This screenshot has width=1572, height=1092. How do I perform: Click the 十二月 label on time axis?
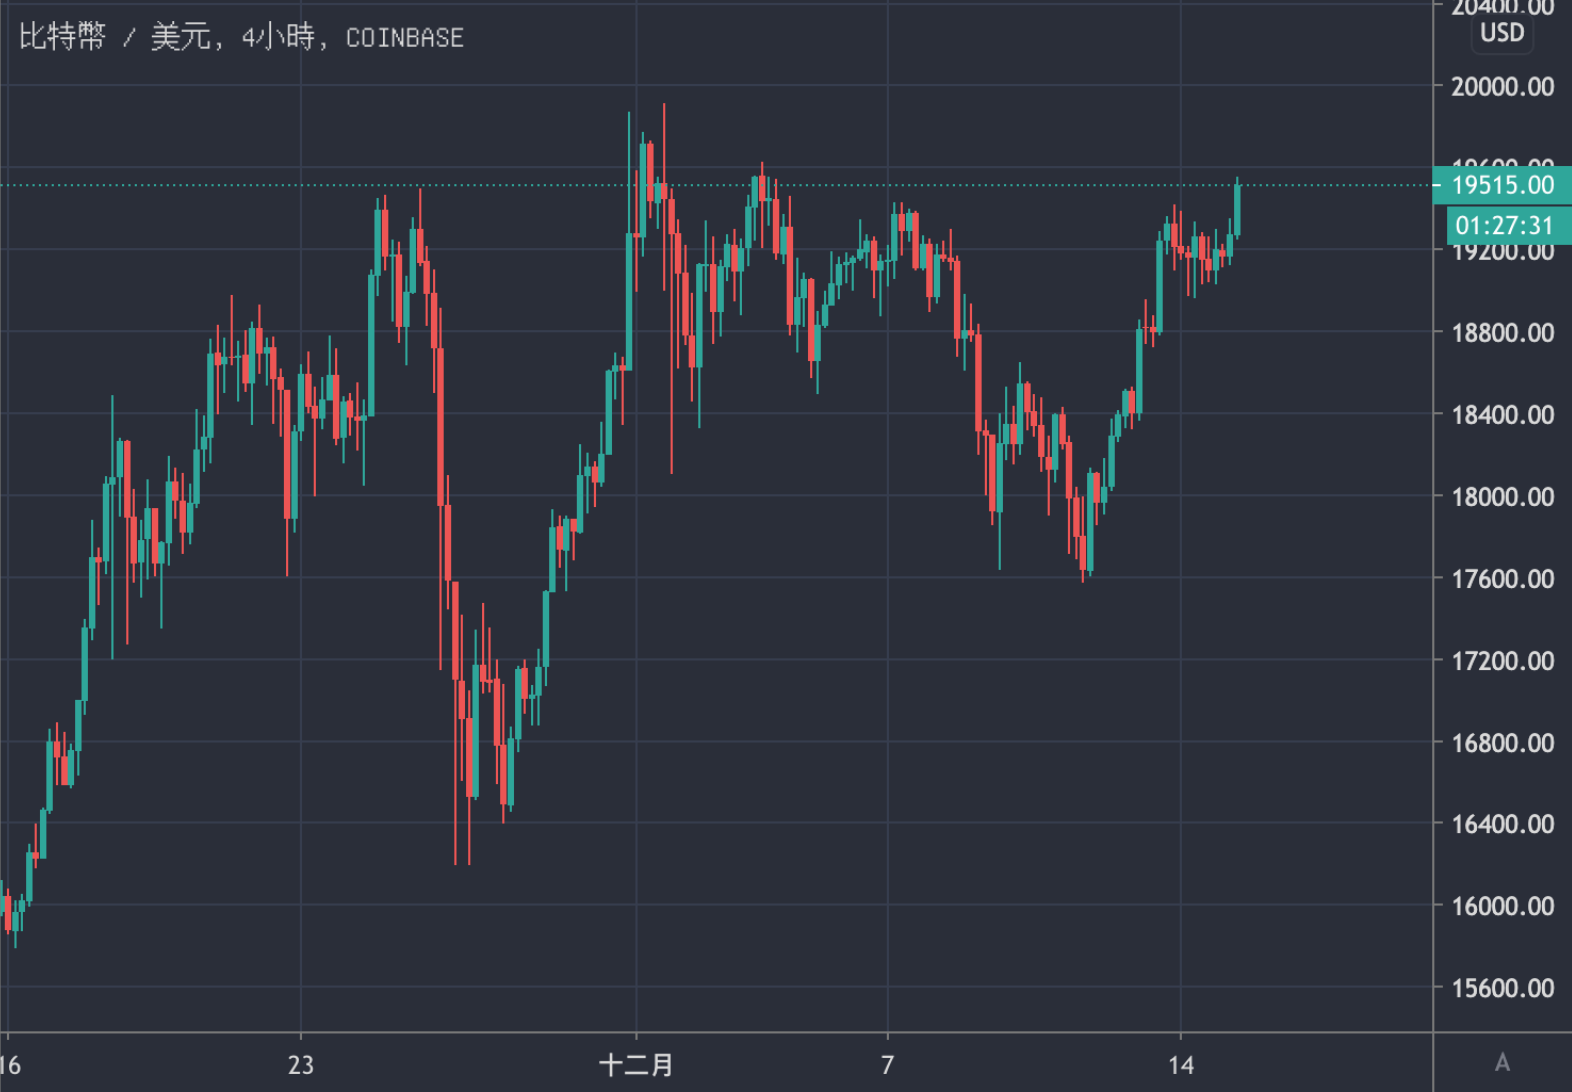click(636, 1064)
